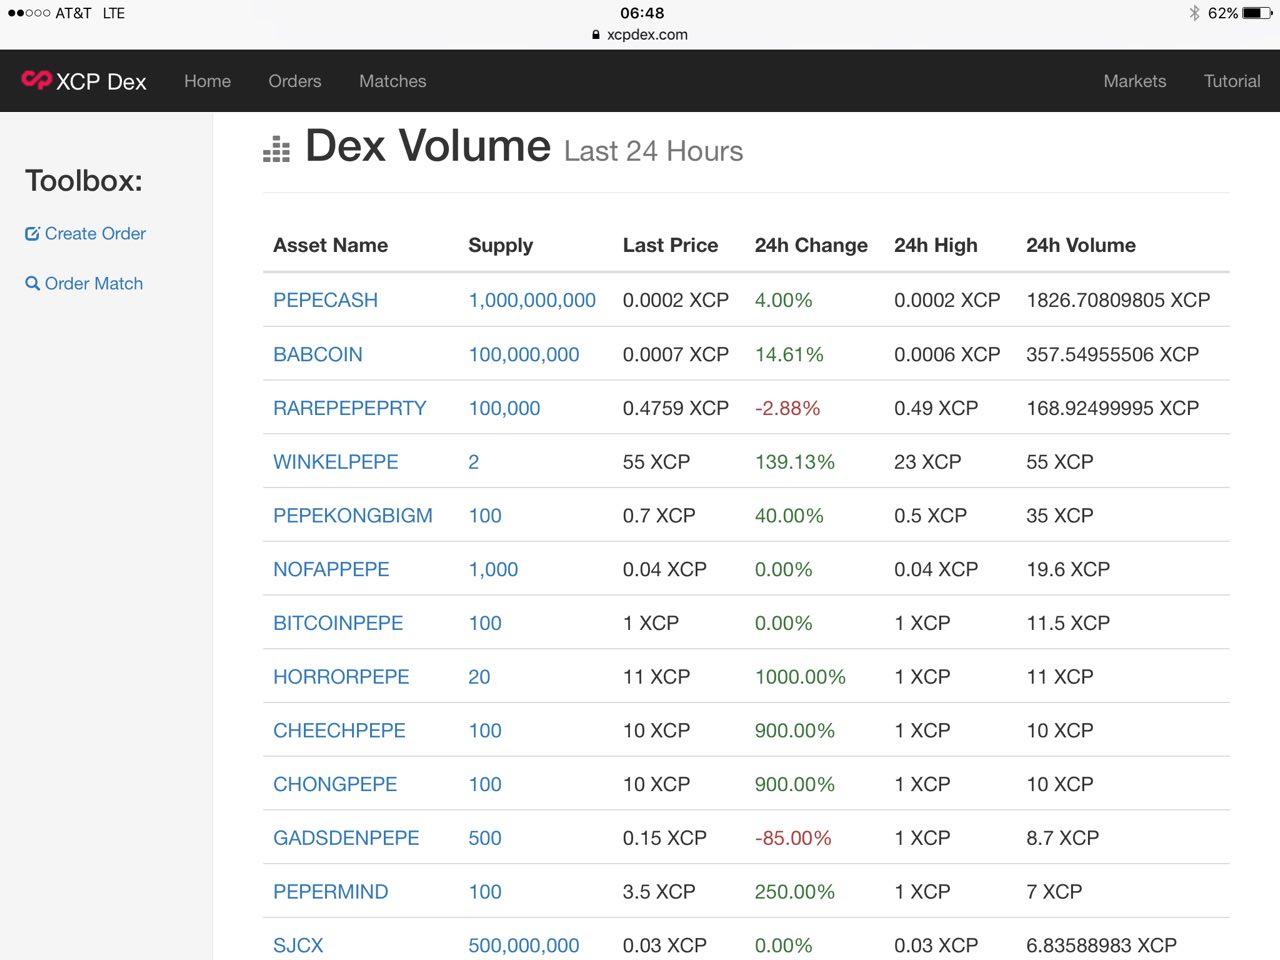
Task: Click GADSDENPEPE's supply value 500
Action: tap(485, 838)
